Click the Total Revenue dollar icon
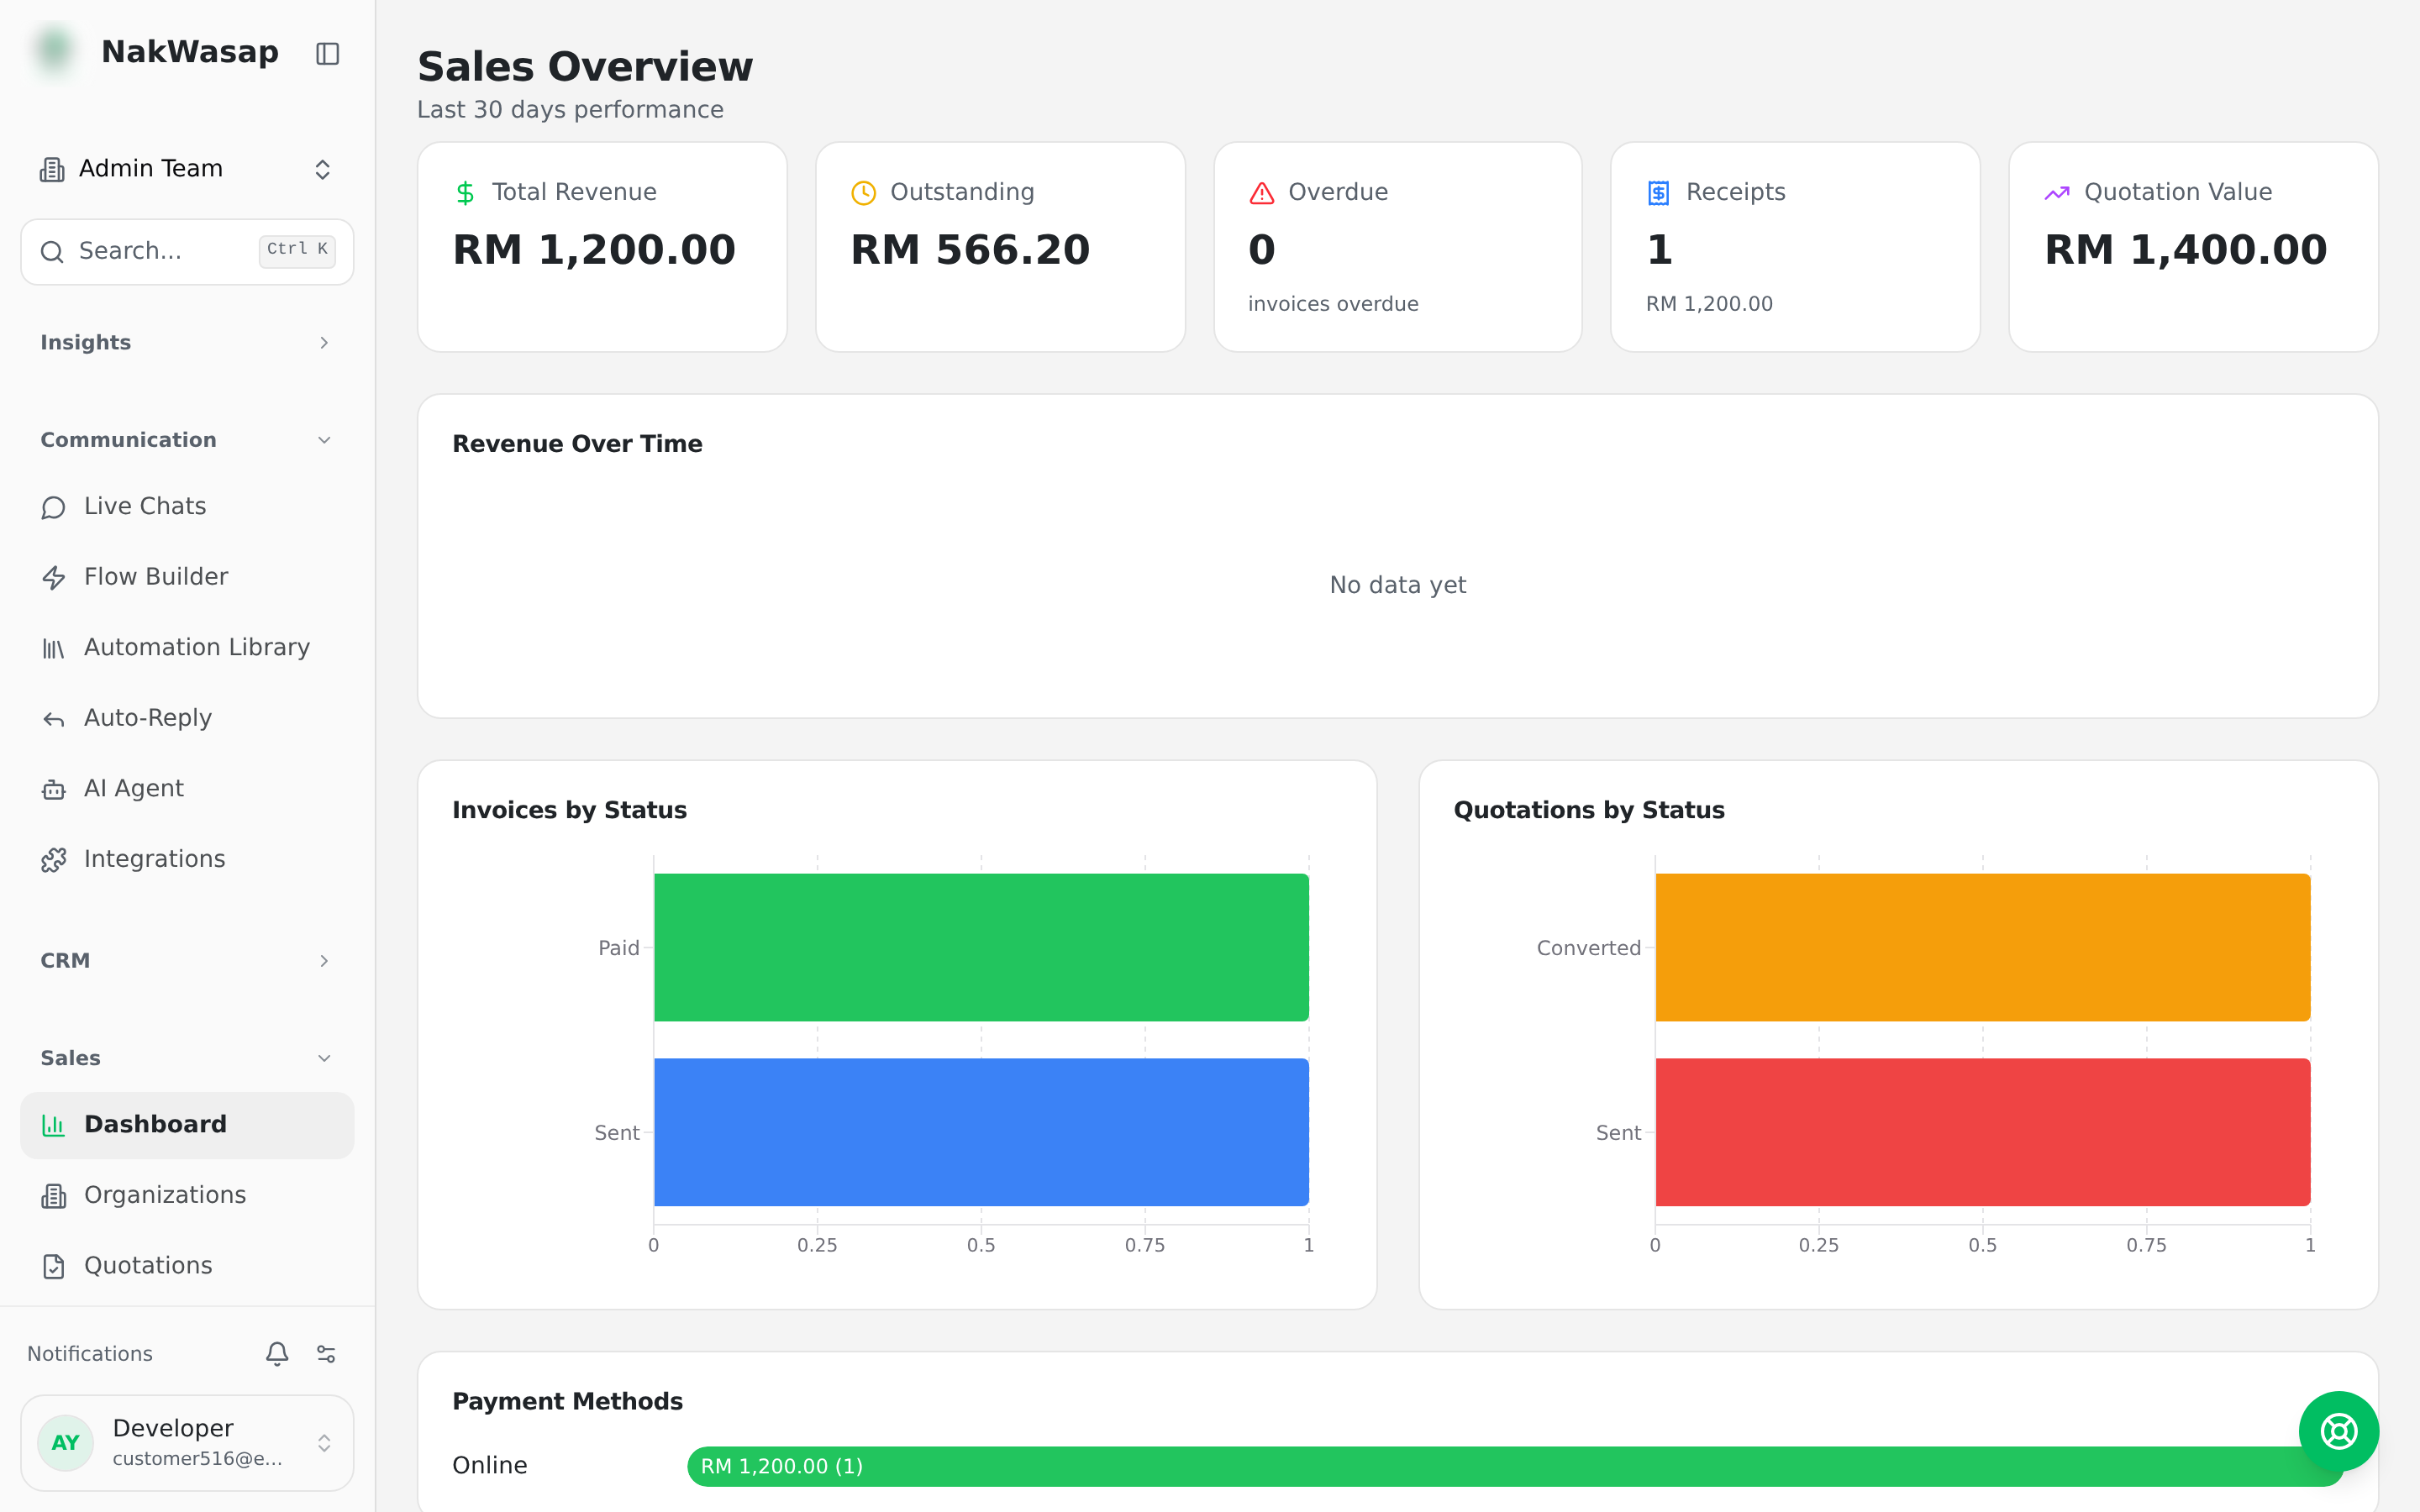 465,193
